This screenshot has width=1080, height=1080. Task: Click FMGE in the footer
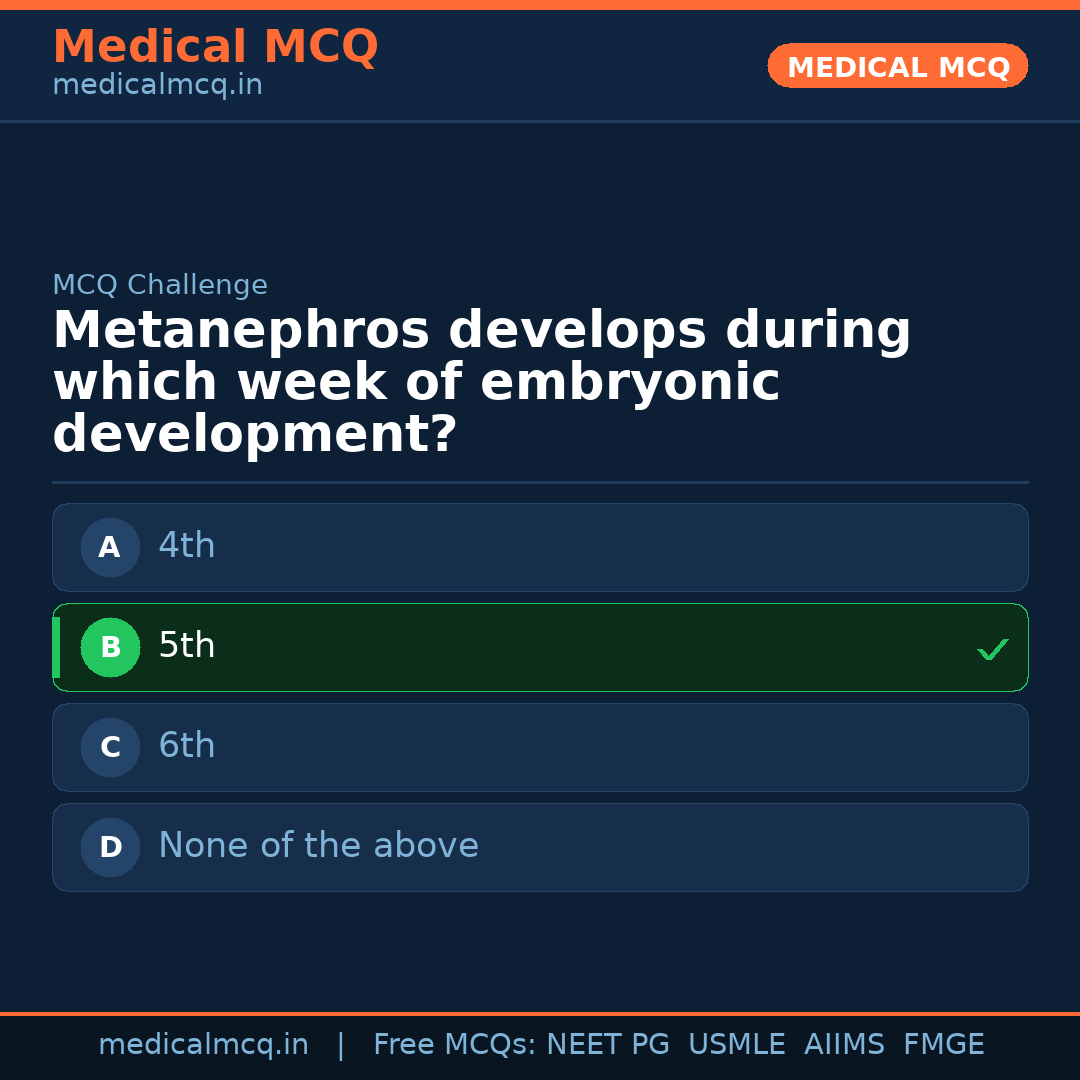tap(943, 1045)
